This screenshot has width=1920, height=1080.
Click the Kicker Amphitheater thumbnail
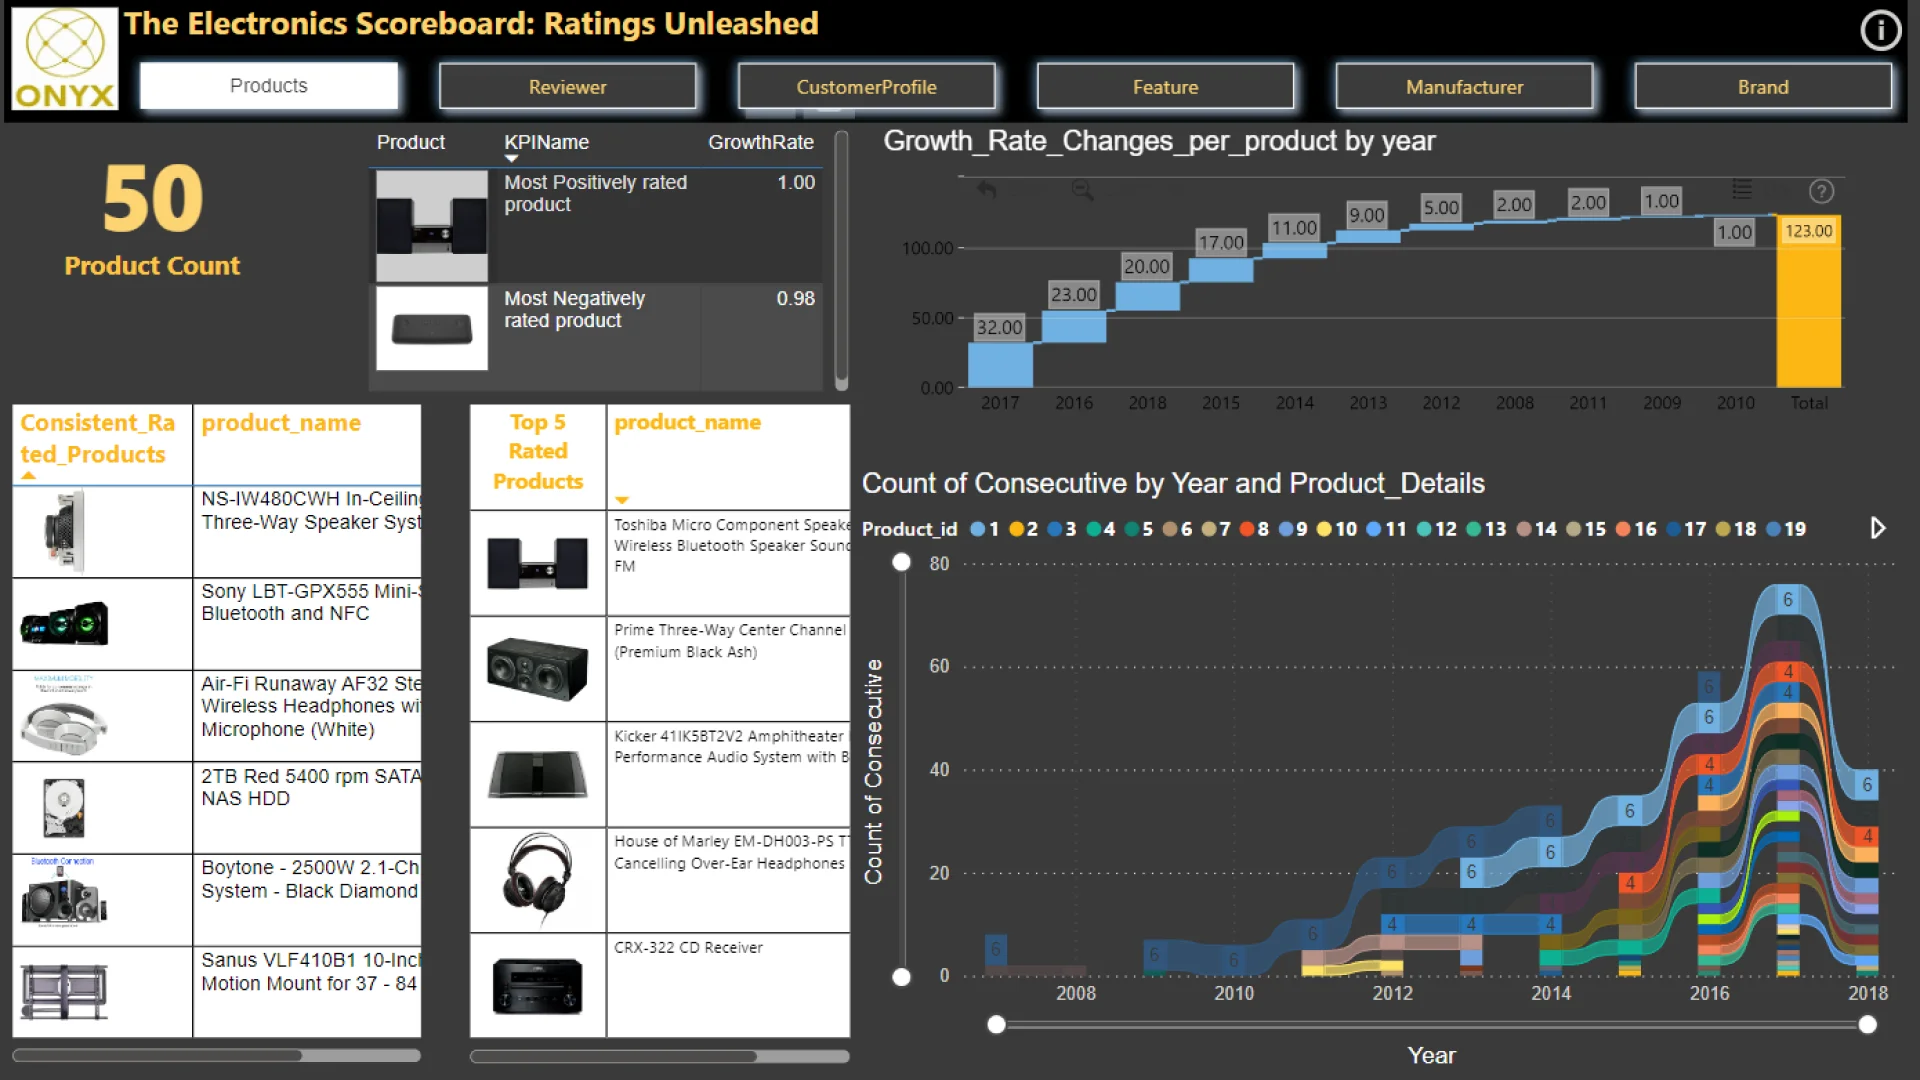(538, 774)
